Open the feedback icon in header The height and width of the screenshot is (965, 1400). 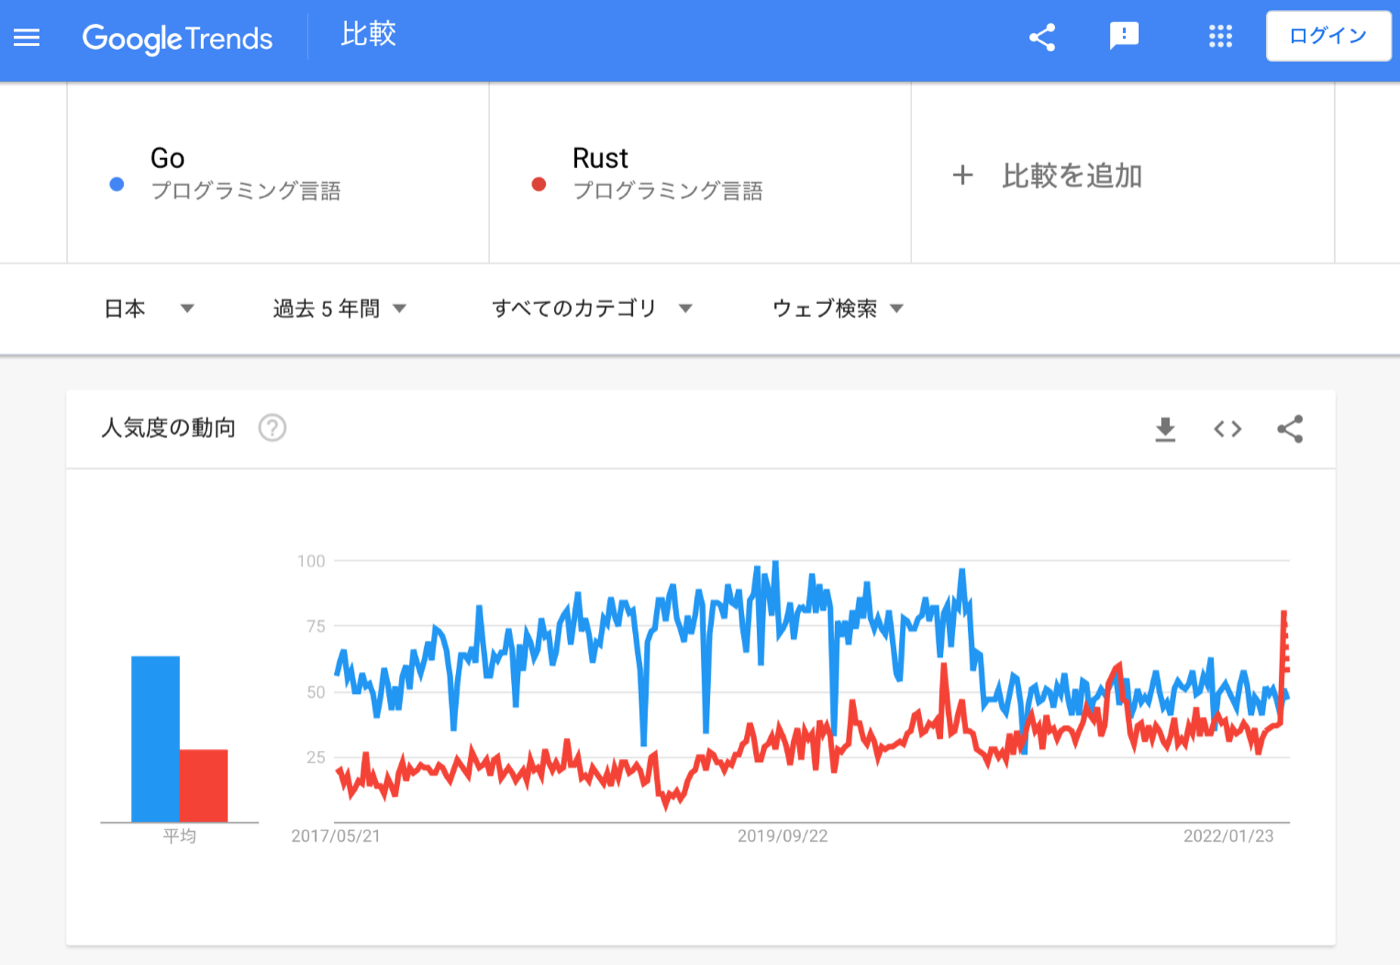1124,37
